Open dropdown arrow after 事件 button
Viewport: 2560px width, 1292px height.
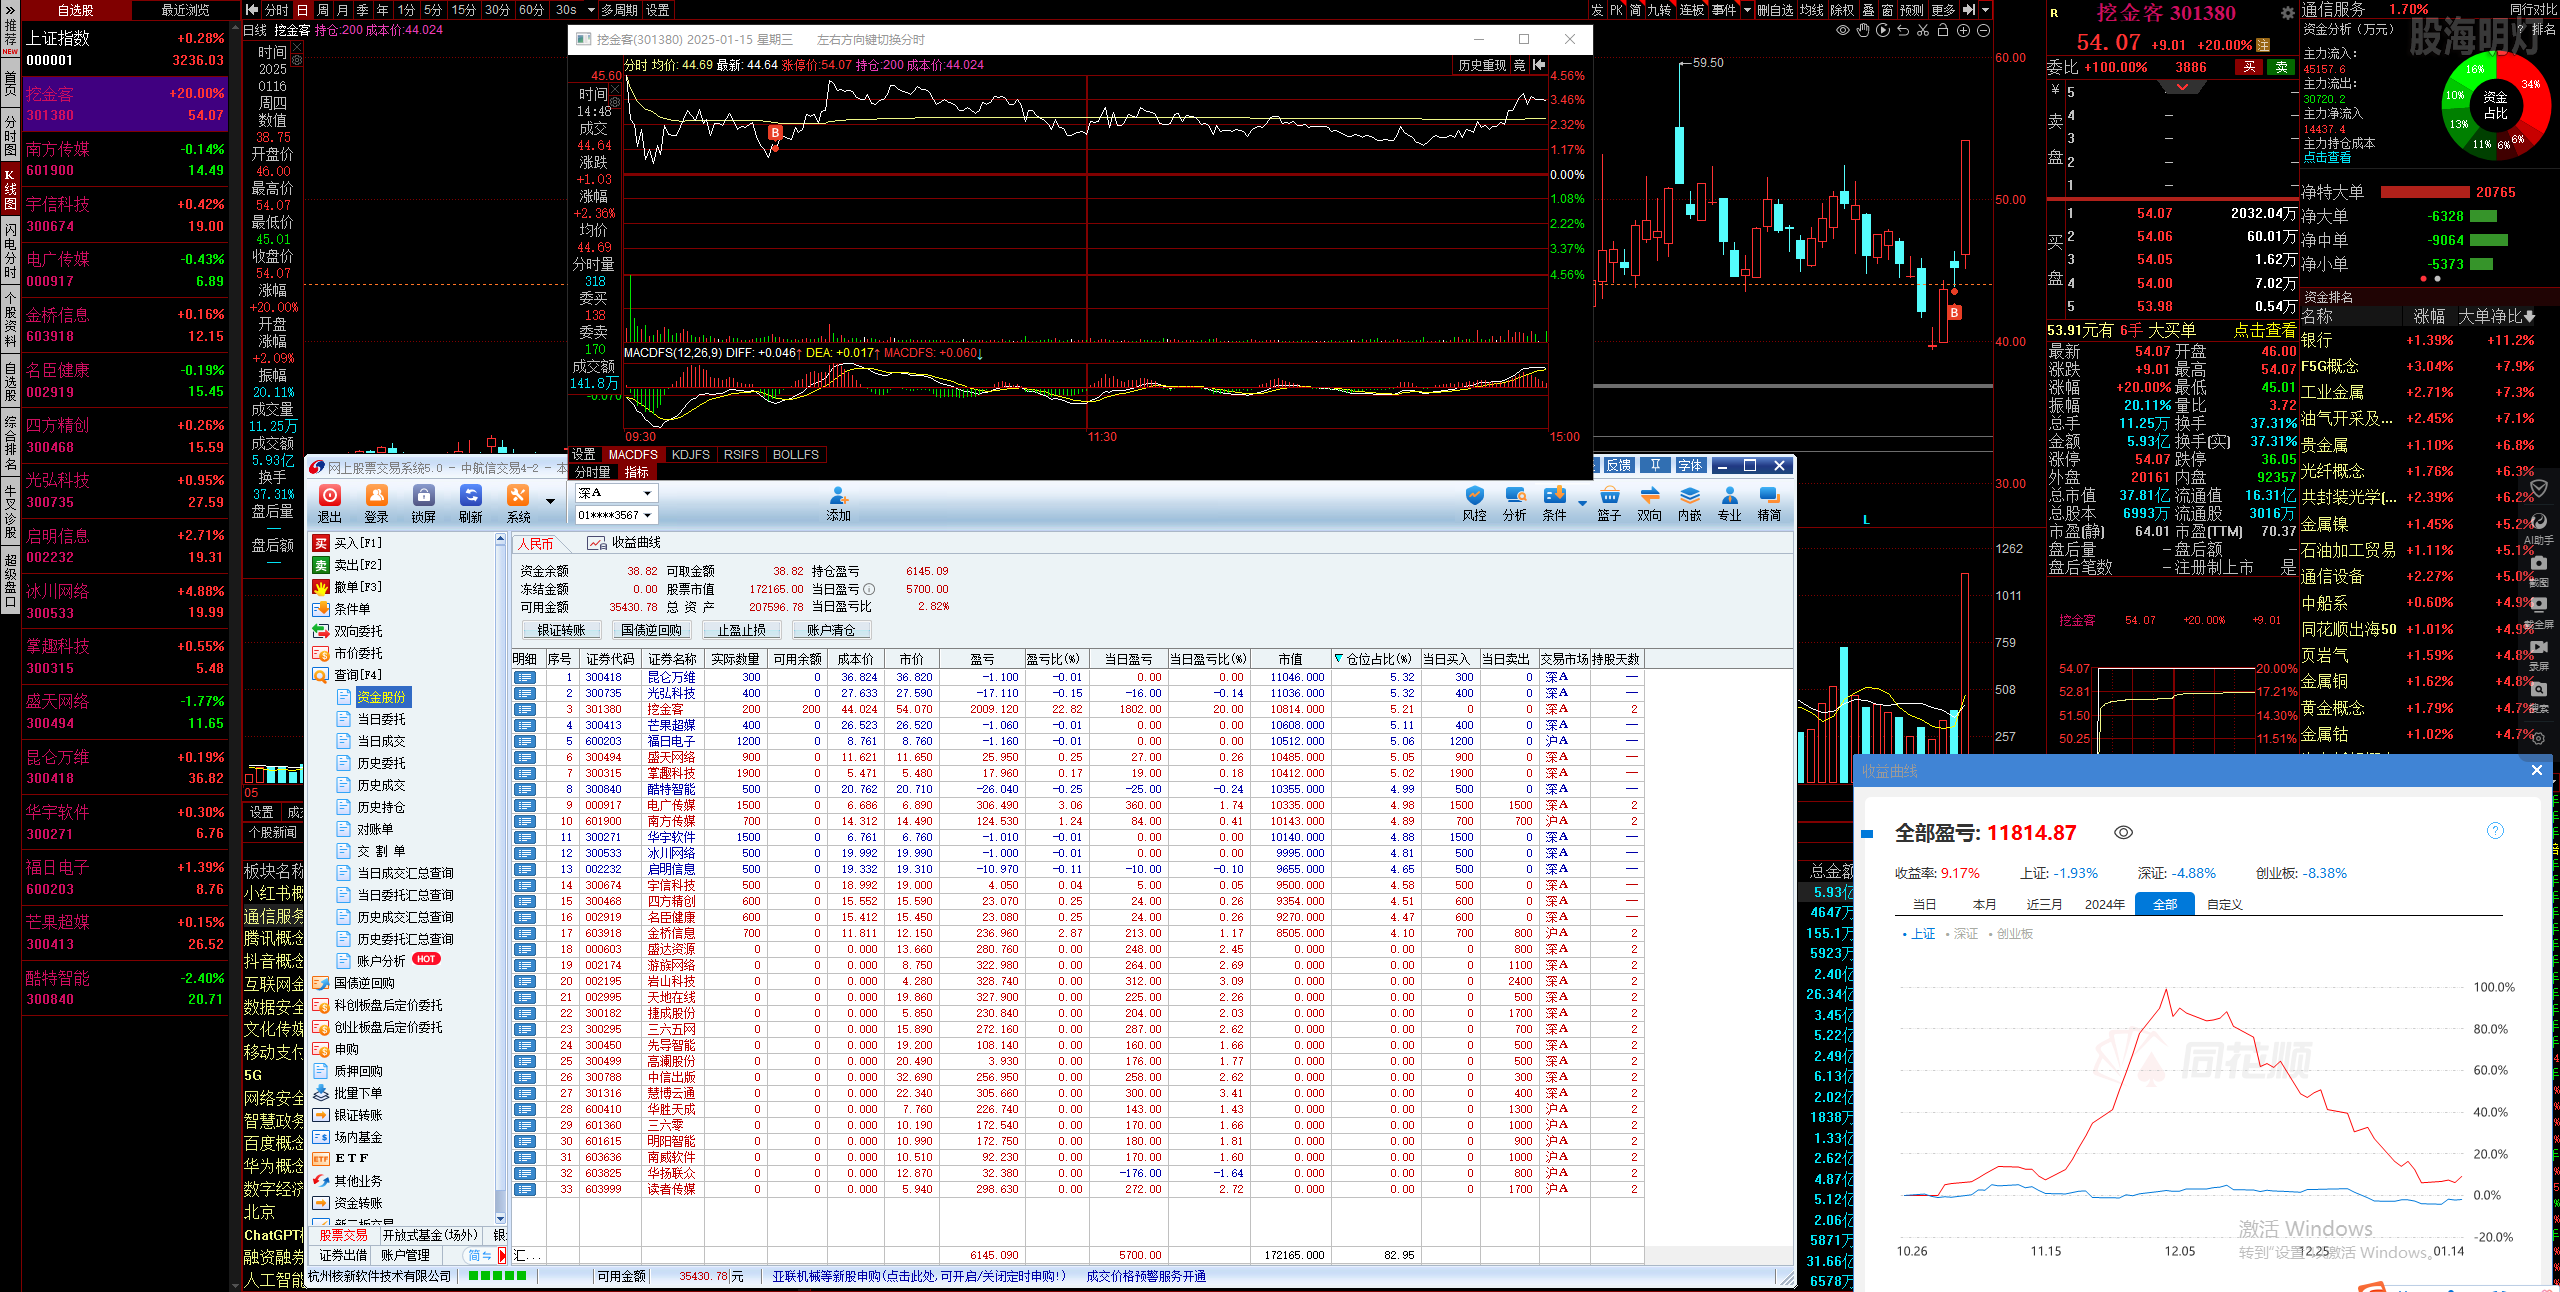tap(1747, 10)
